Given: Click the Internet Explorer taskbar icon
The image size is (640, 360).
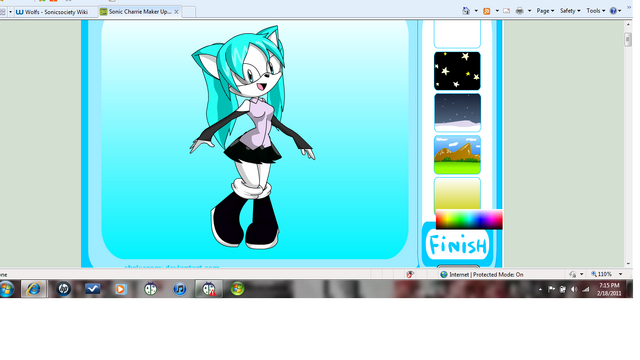Looking at the screenshot, I should click(x=33, y=289).
